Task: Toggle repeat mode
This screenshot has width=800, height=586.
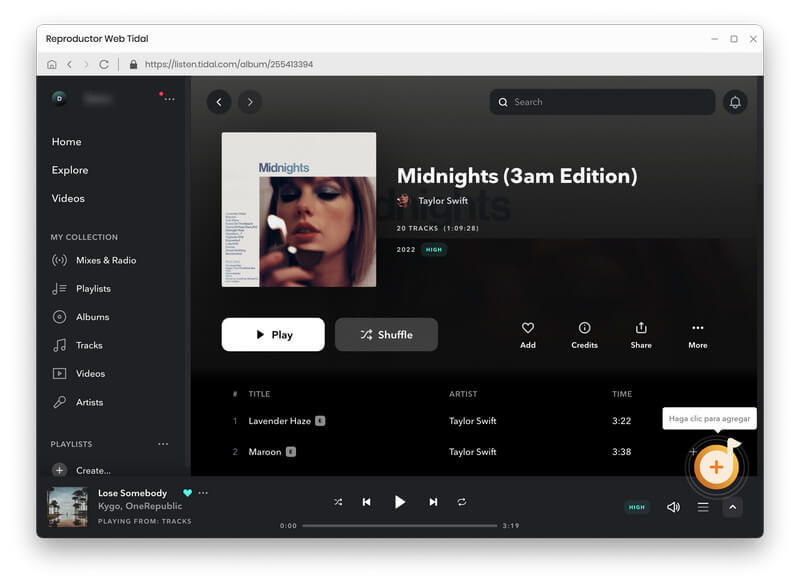Action: pos(462,502)
